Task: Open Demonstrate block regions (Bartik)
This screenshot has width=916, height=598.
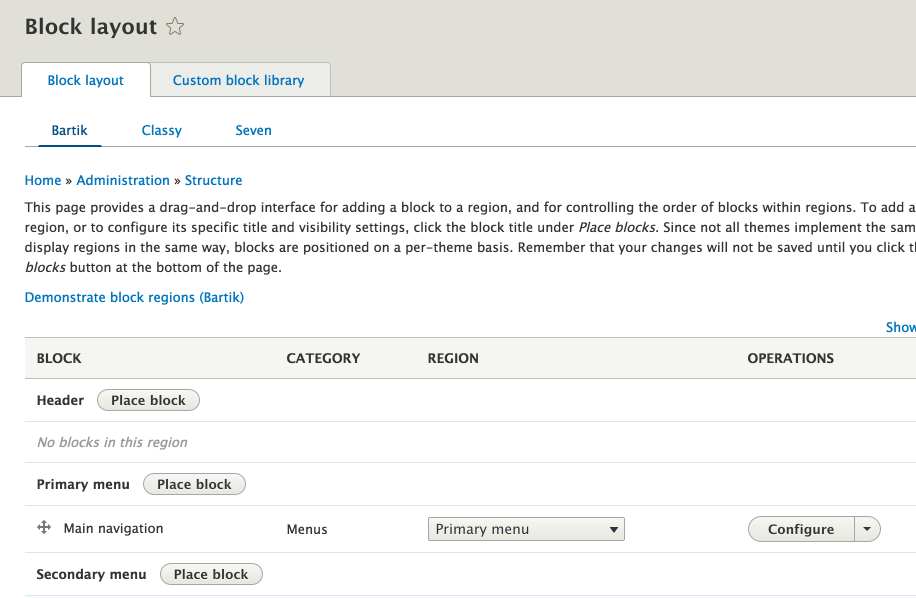Action: coord(134,297)
